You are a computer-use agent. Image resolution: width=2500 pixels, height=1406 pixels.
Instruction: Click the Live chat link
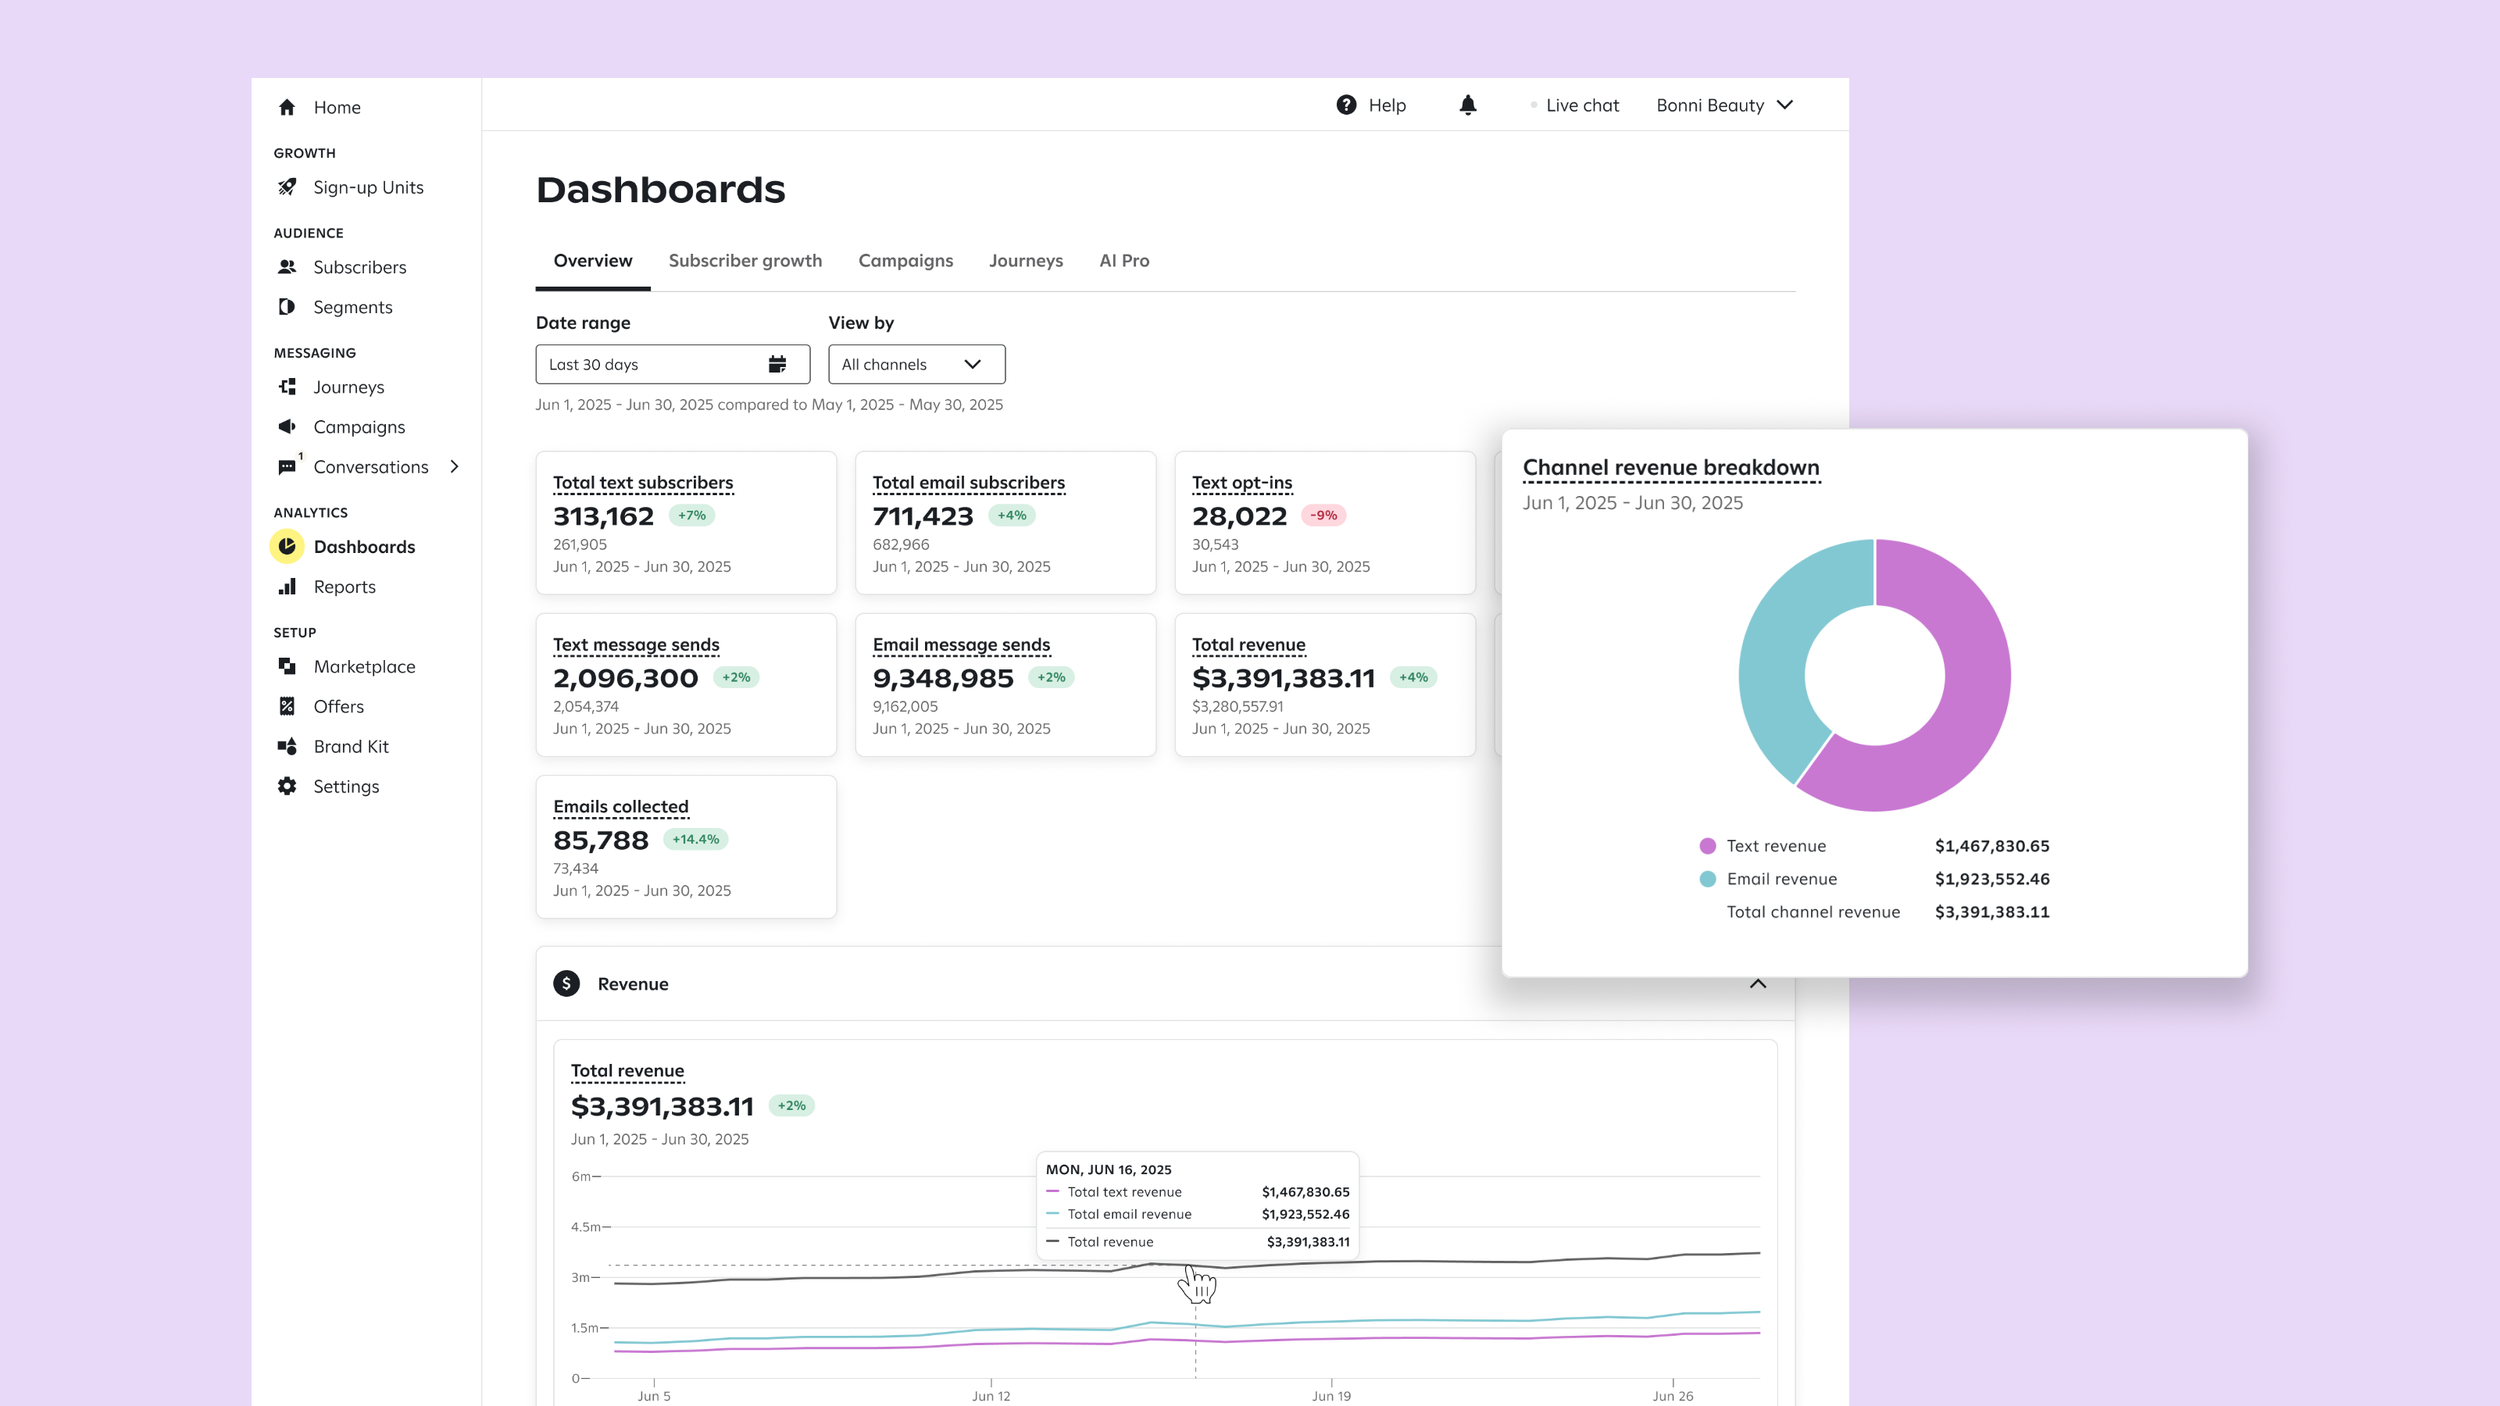click(1581, 105)
